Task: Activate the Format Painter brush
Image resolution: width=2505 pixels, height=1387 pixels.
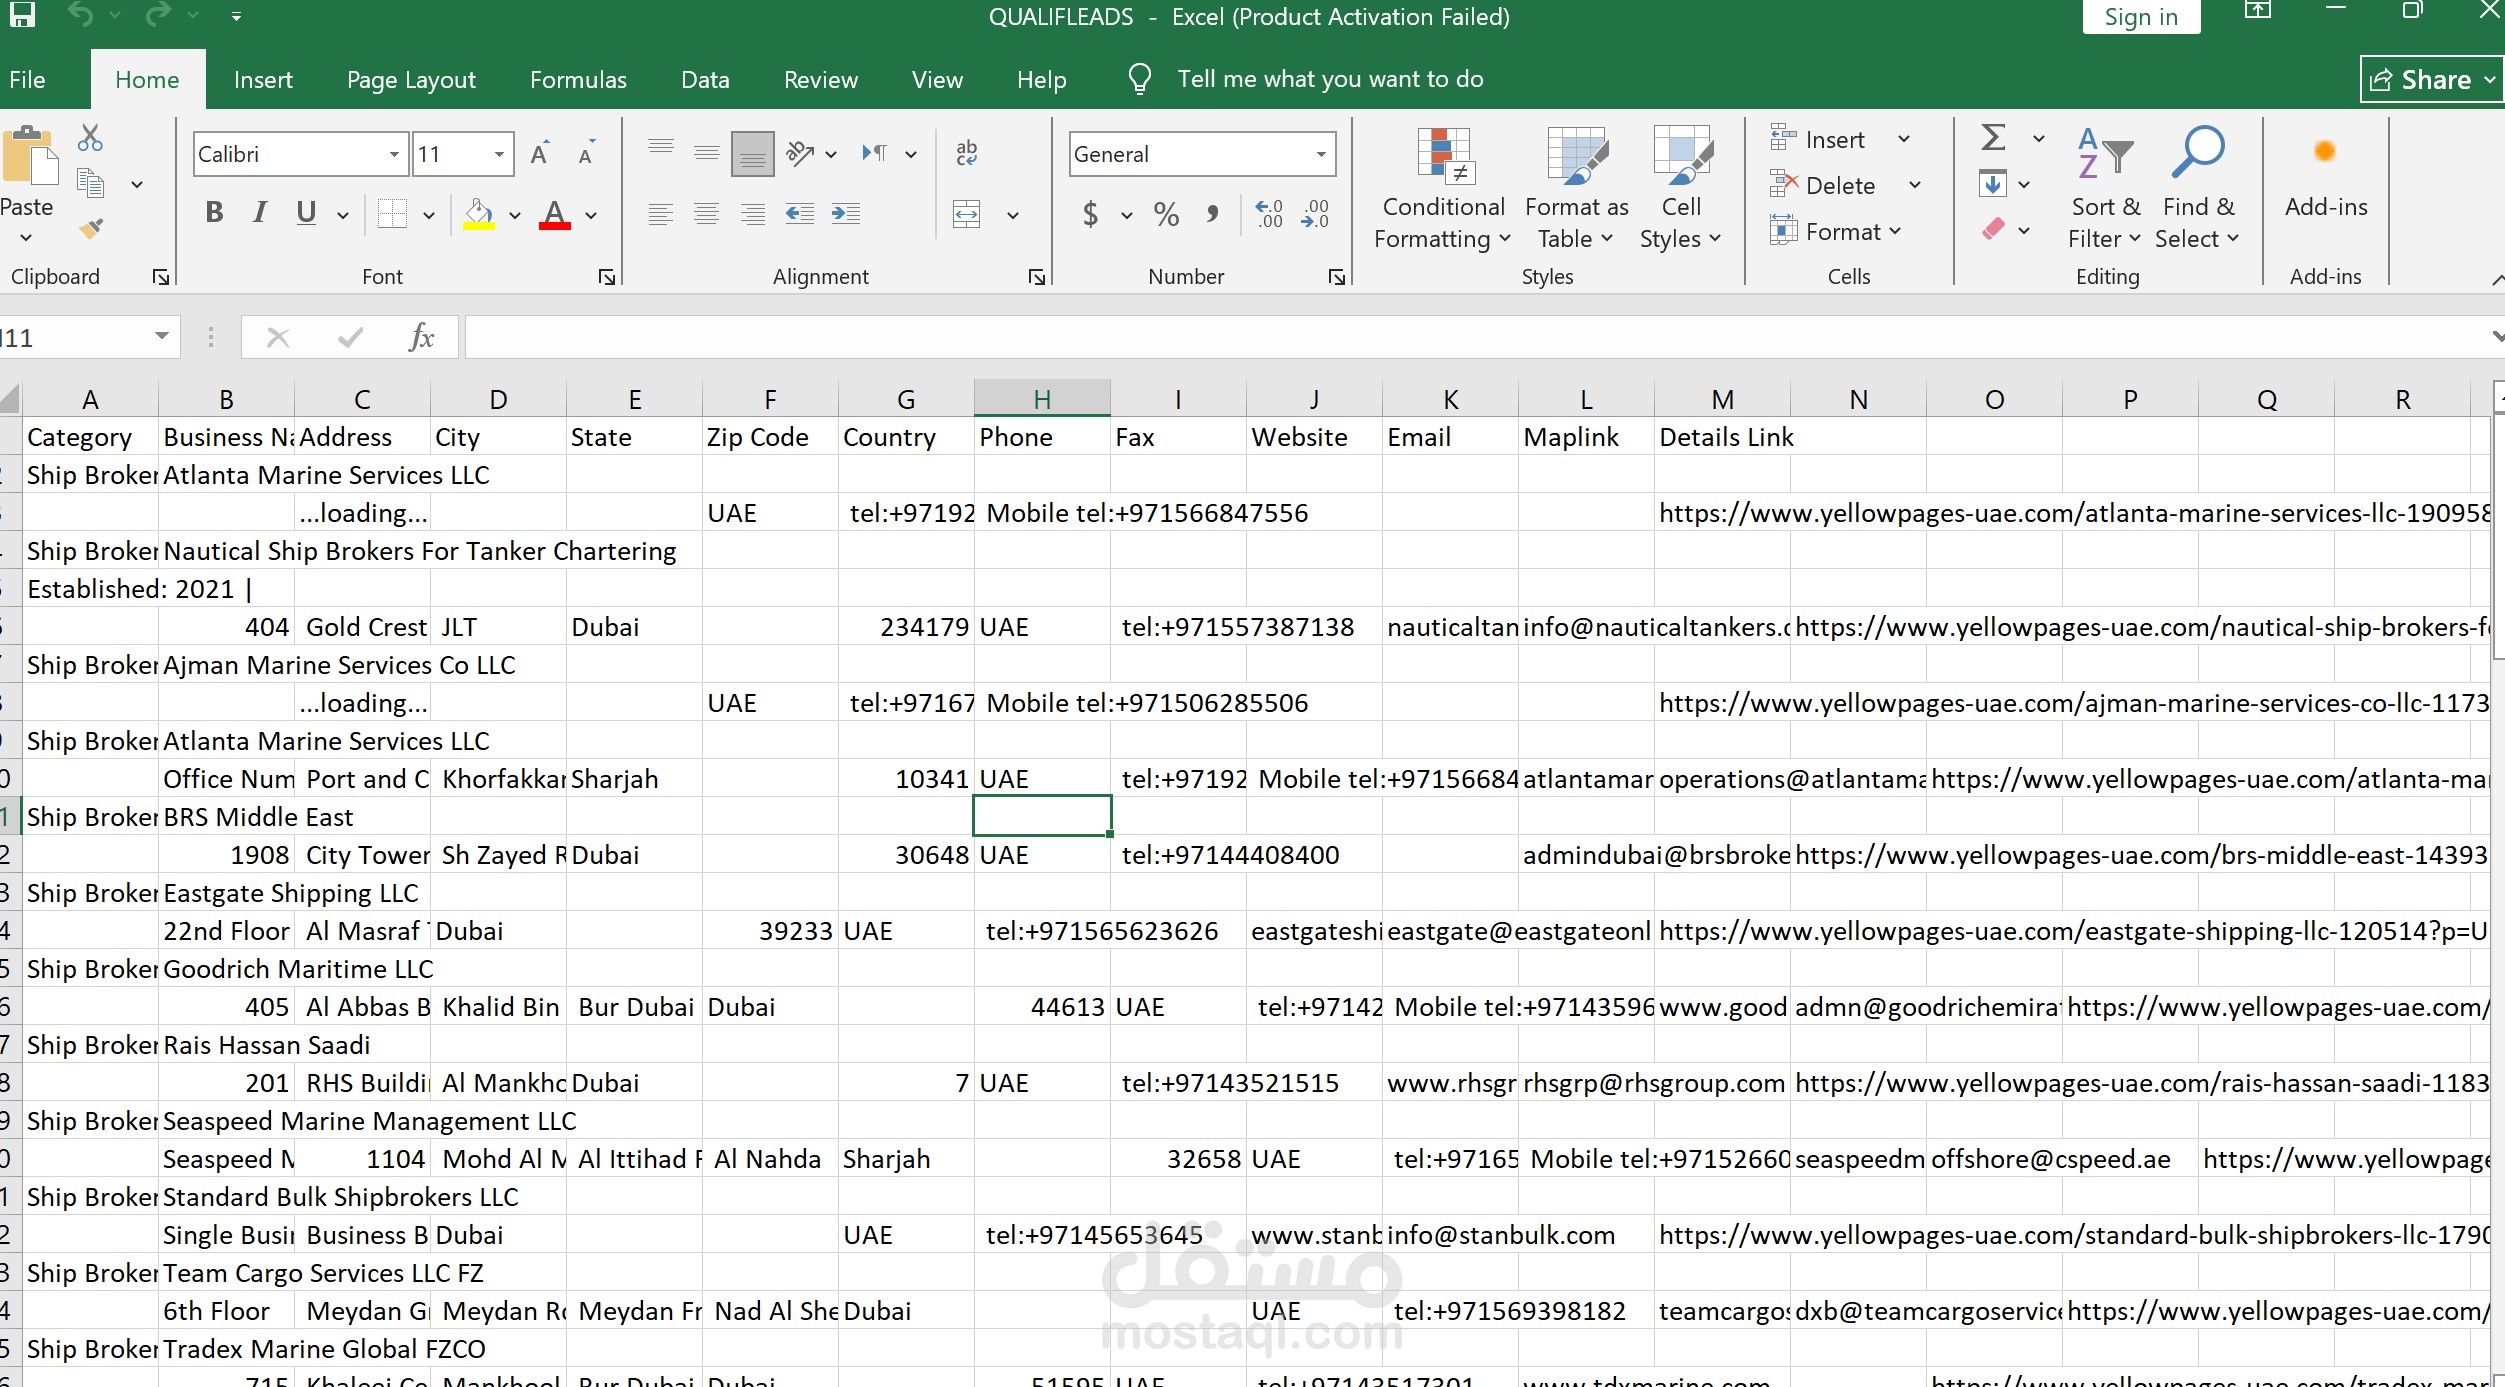Action: tap(91, 229)
